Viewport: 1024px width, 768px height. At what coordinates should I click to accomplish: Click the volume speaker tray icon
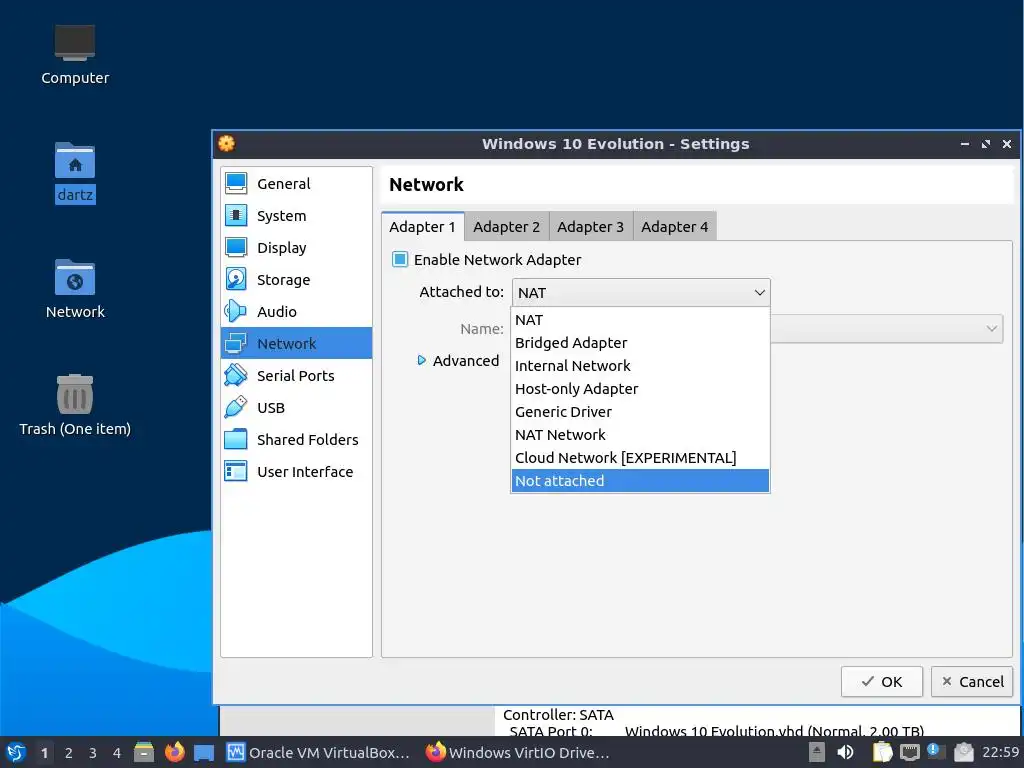(845, 753)
